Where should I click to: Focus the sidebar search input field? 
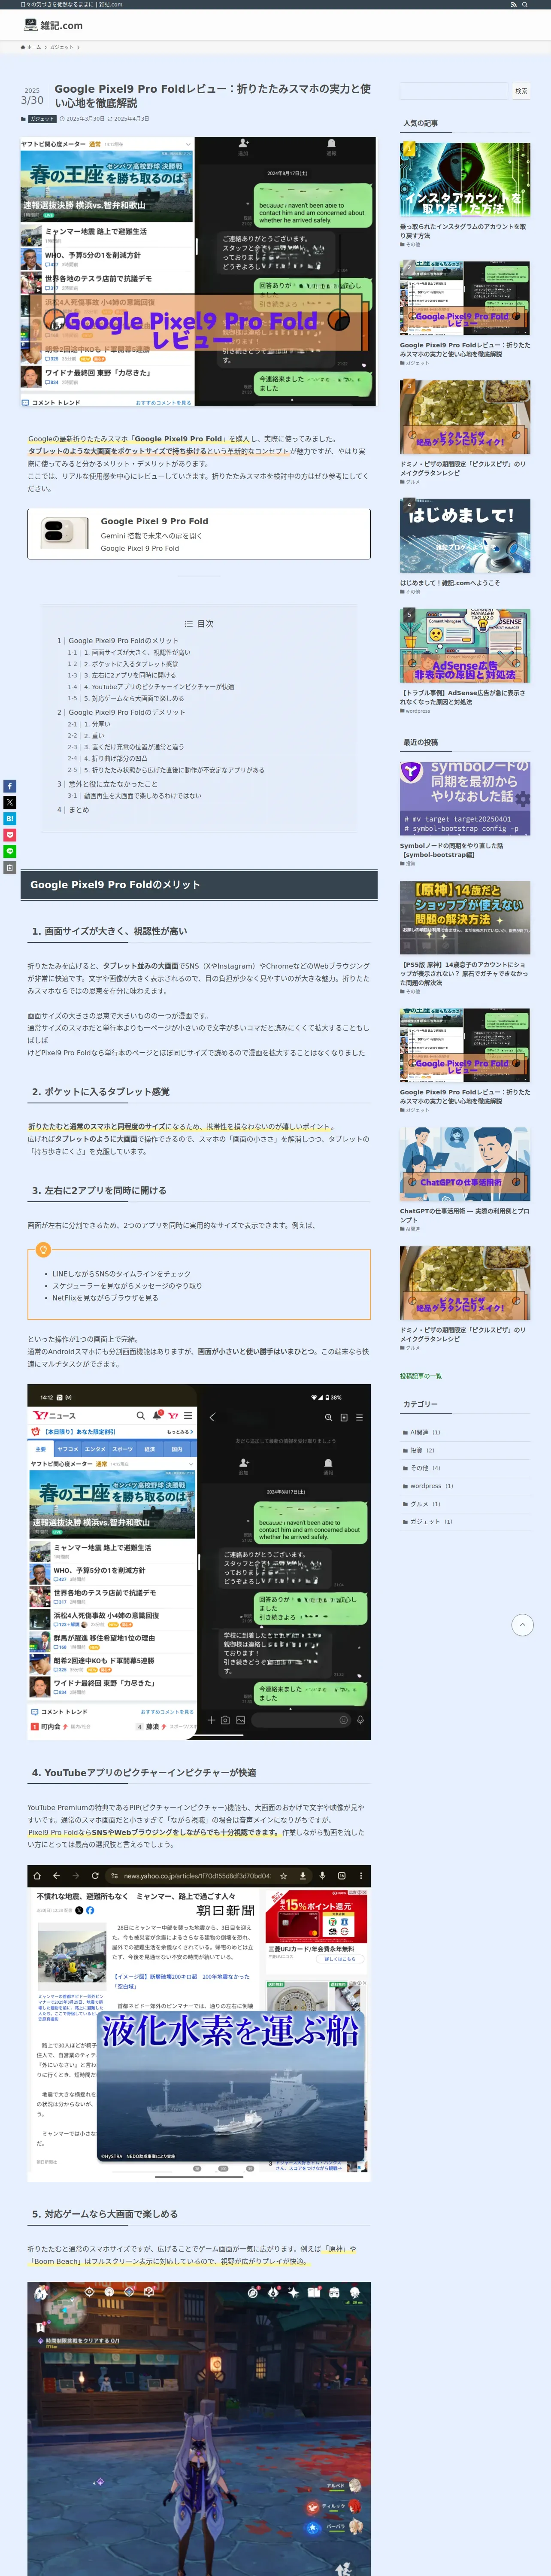[455, 91]
